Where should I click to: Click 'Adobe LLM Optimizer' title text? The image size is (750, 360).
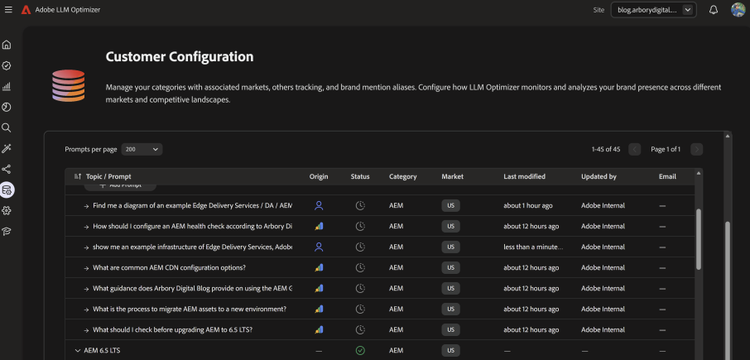tap(67, 10)
